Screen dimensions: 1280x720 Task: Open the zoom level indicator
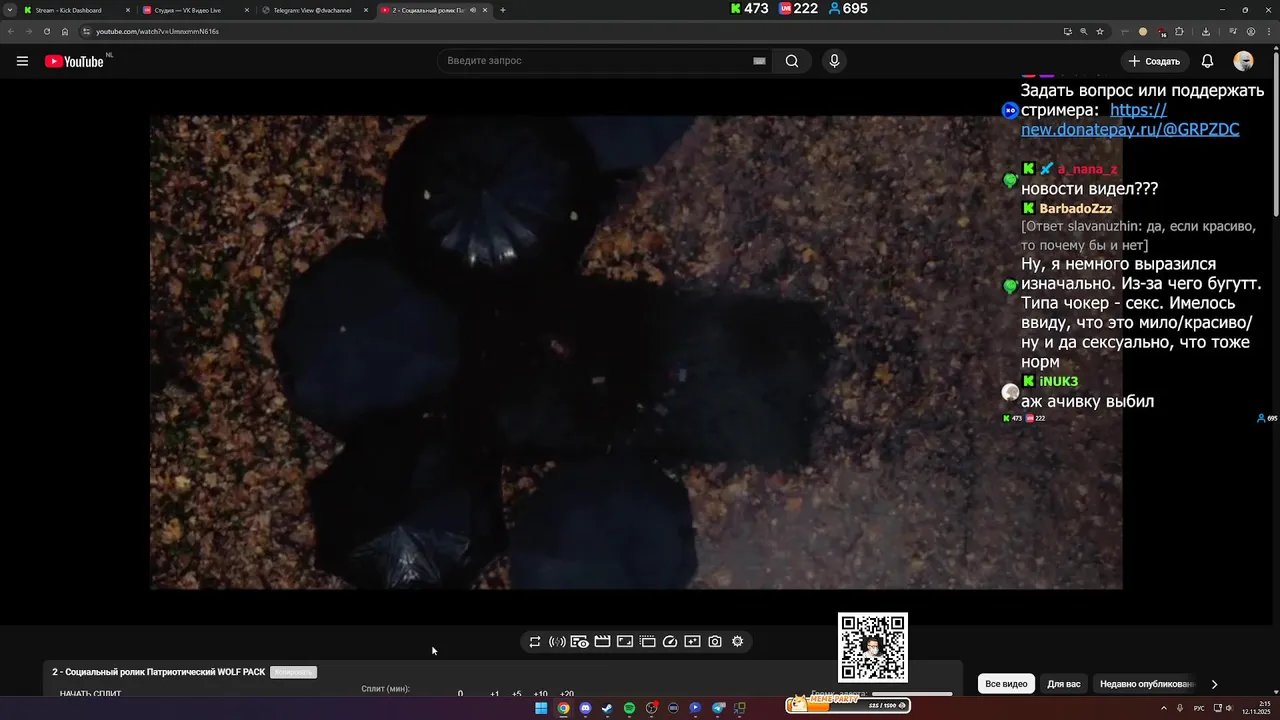pyautogui.click(x=1083, y=31)
